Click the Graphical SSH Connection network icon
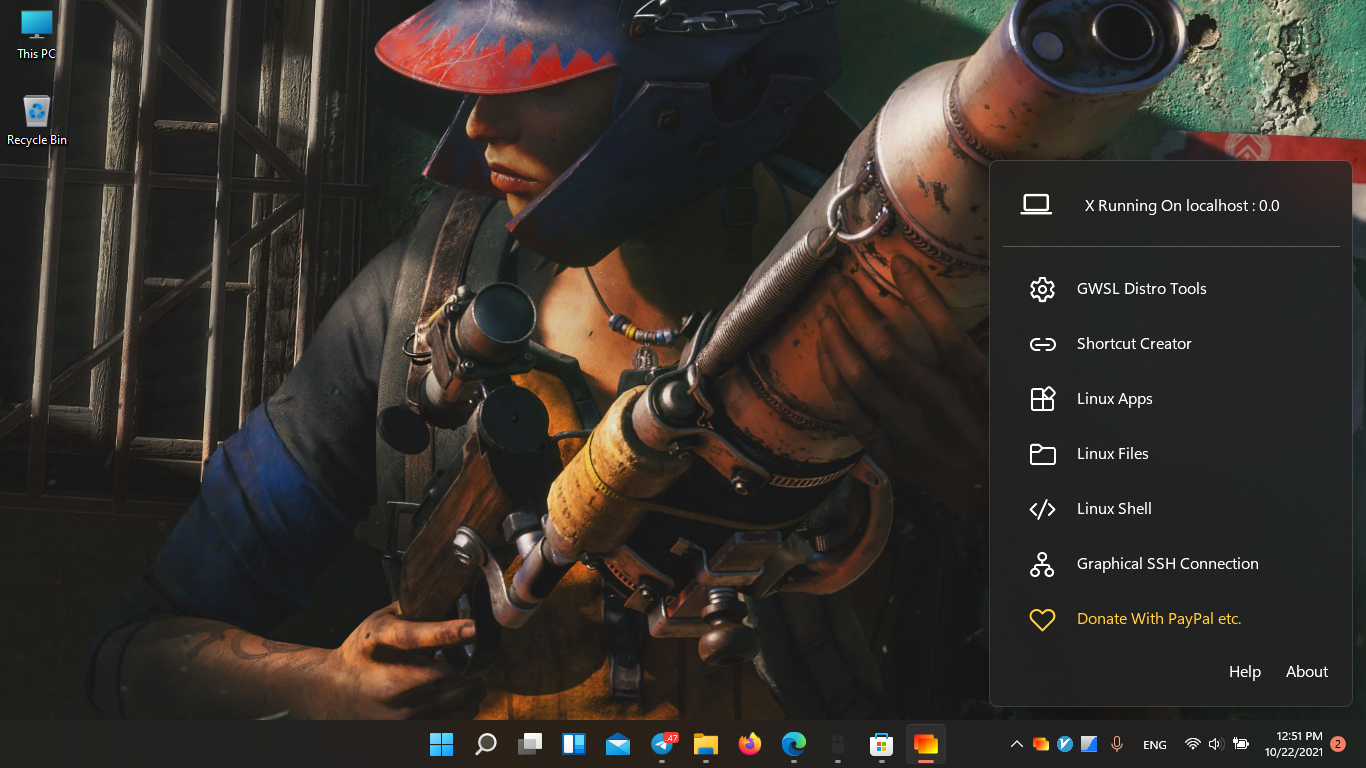The width and height of the screenshot is (1366, 768). 1042,564
